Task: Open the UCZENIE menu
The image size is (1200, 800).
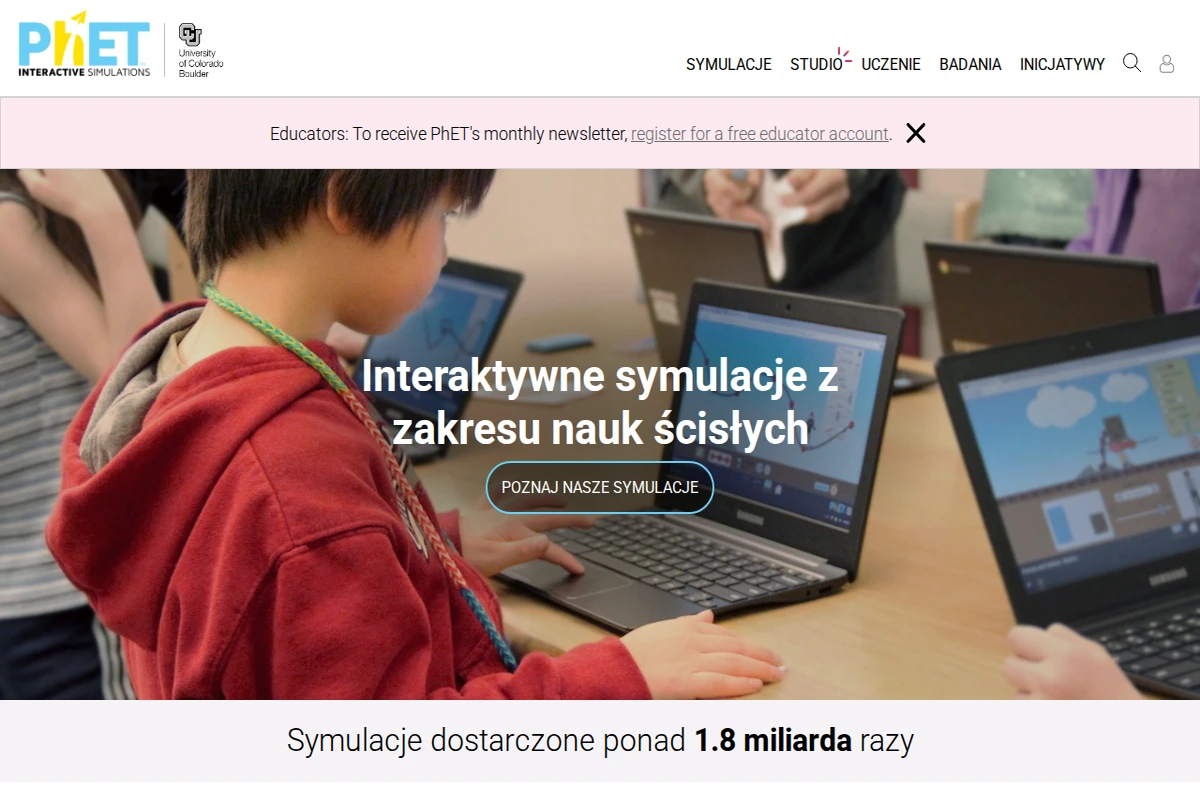Action: click(x=891, y=64)
